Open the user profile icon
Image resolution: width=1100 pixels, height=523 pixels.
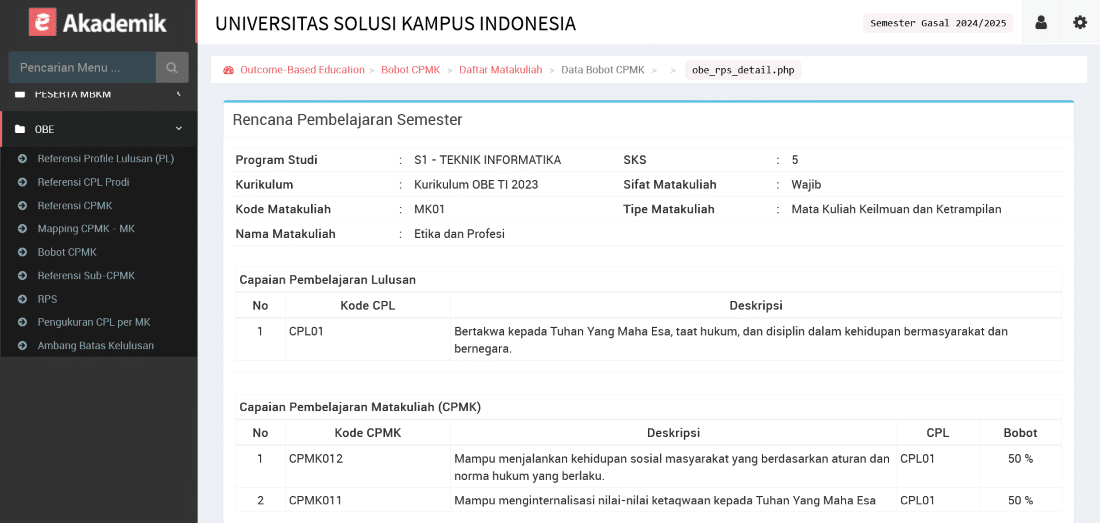pos(1041,22)
